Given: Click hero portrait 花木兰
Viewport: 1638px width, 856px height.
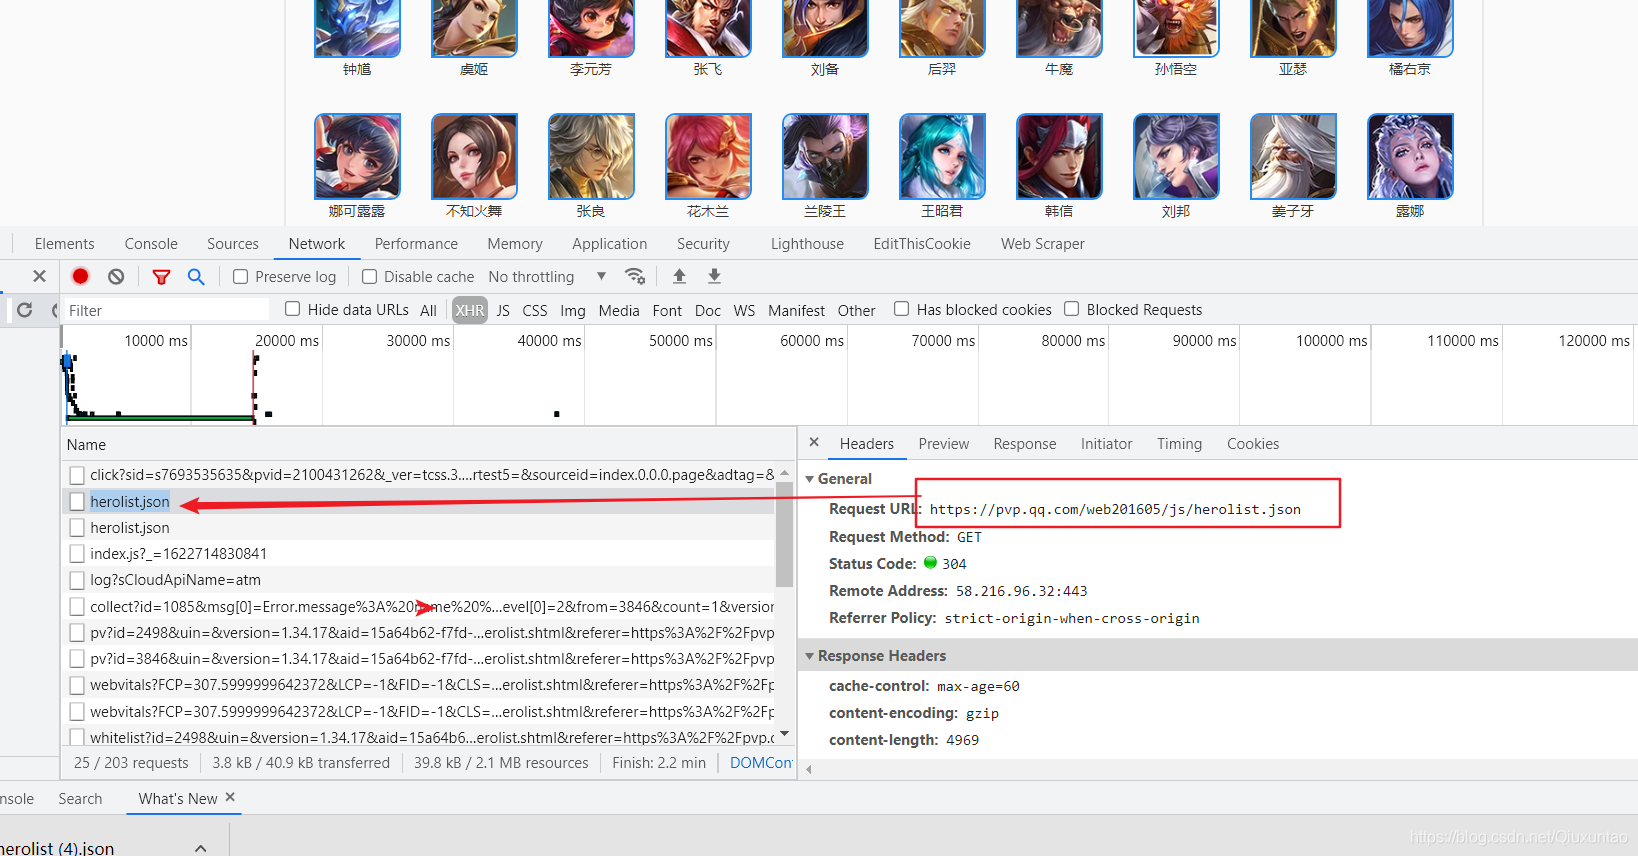Looking at the screenshot, I should click(708, 156).
